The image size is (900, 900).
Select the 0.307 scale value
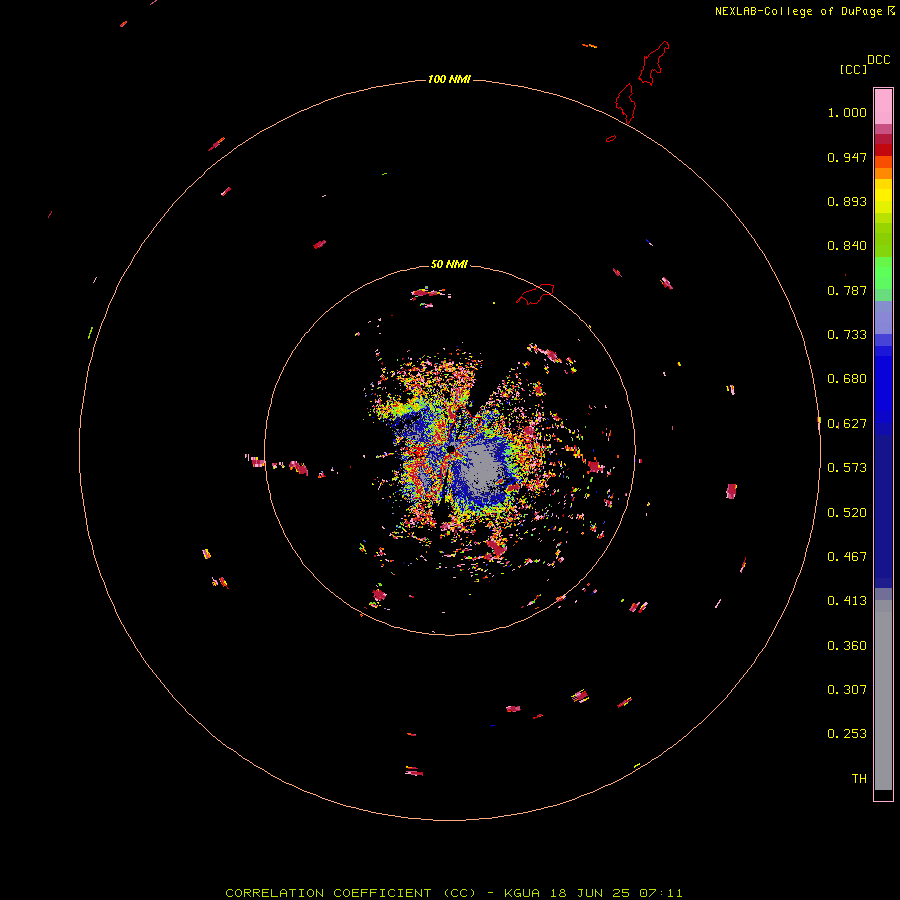[x=847, y=690]
